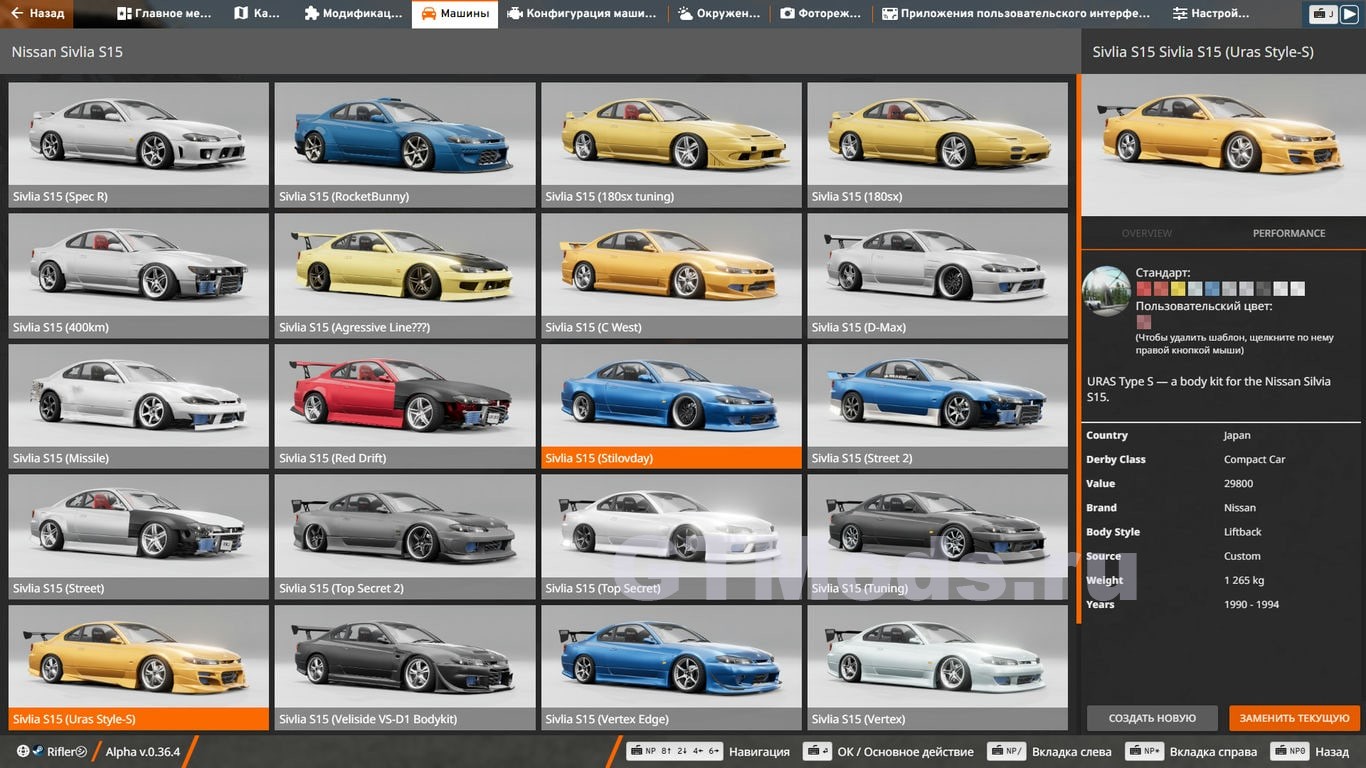Open the Настройки tab
Viewport: 1366px width, 768px height.
(x=1211, y=14)
